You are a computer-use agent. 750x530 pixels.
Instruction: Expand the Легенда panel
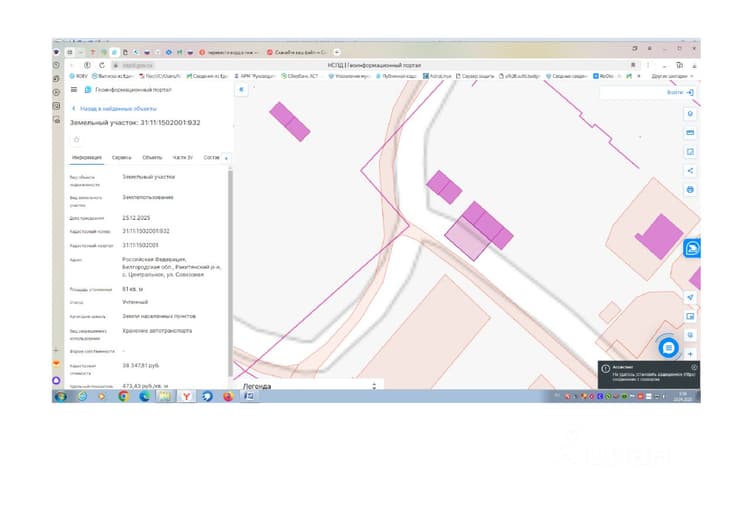(374, 386)
